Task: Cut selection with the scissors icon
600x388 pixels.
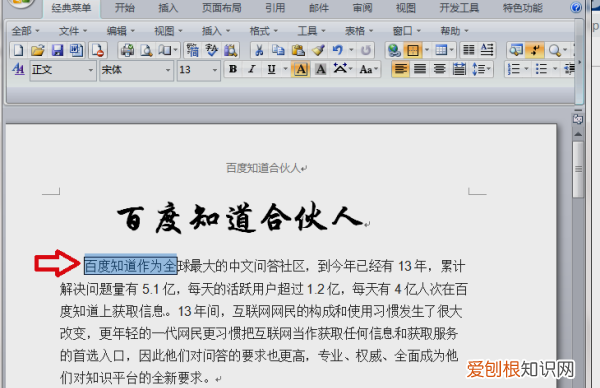Action: [x=259, y=50]
